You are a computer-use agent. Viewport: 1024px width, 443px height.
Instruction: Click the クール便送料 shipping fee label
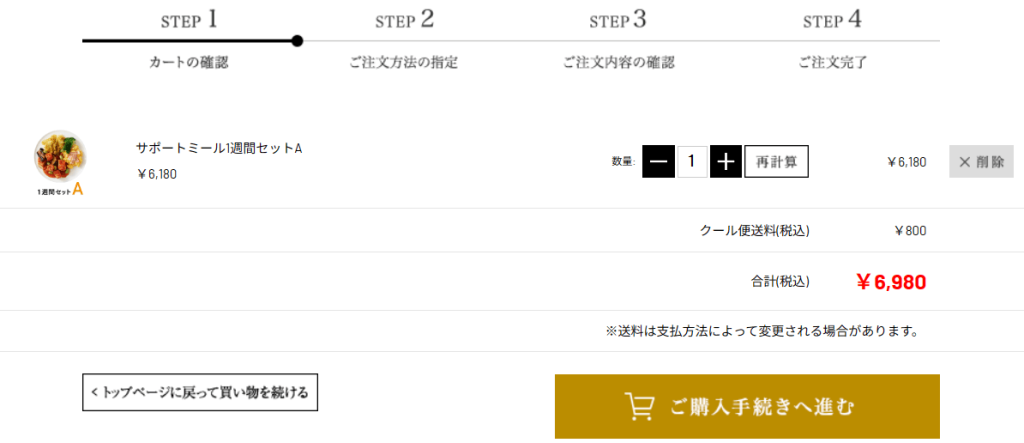point(754,231)
